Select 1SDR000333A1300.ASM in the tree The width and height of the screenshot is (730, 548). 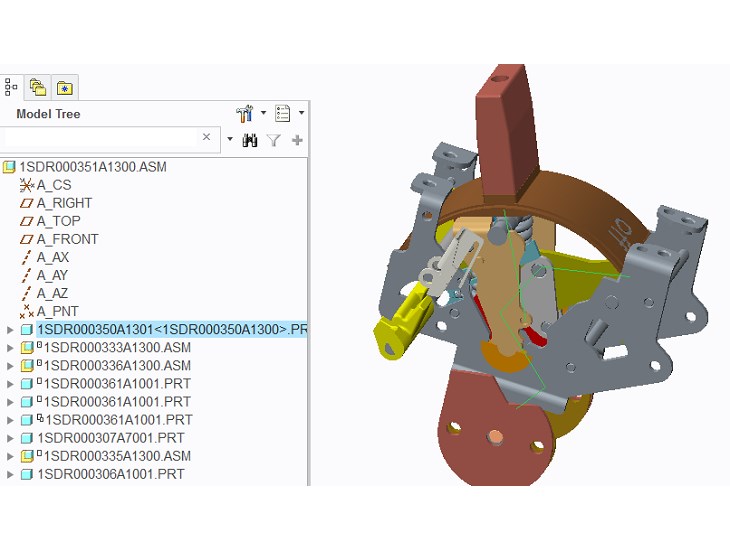(117, 347)
